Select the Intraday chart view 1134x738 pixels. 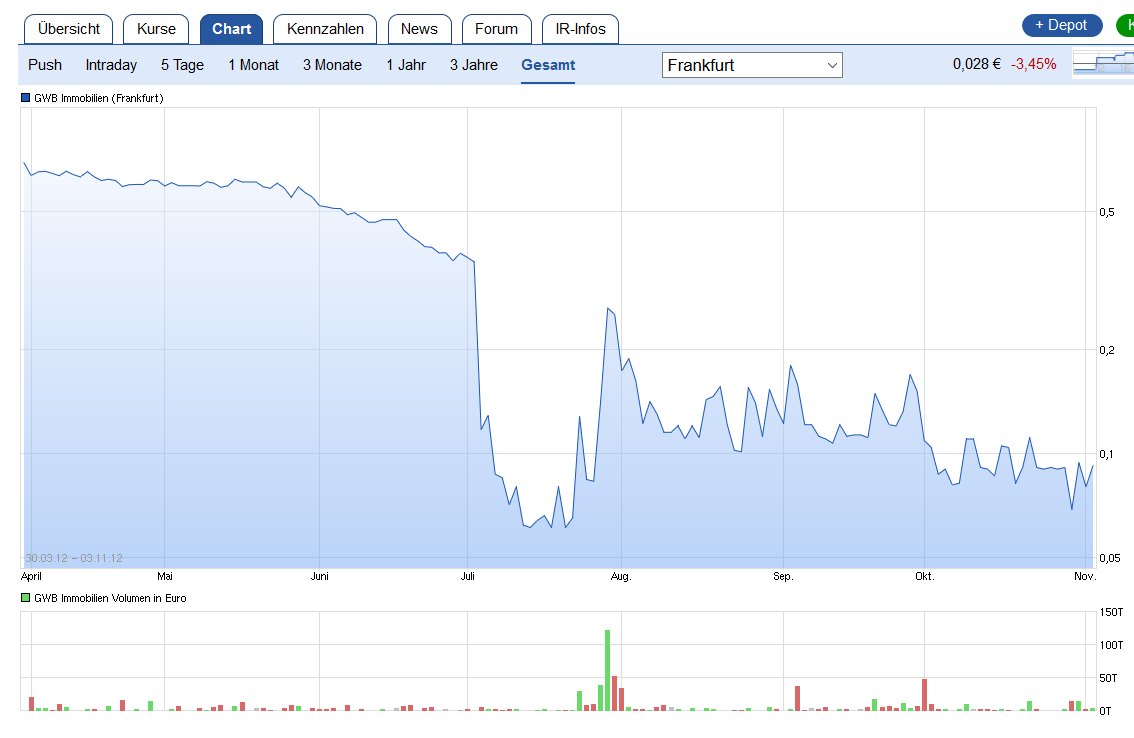[110, 64]
